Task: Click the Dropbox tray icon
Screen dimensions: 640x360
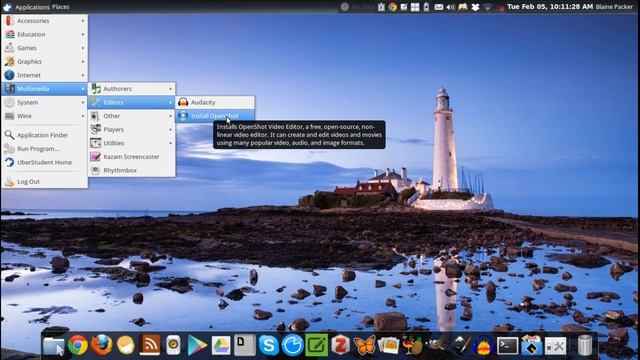Action: [475, 7]
